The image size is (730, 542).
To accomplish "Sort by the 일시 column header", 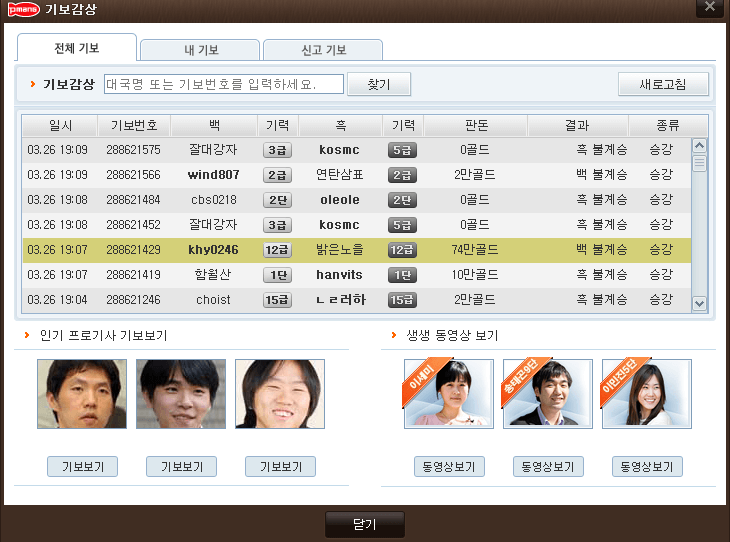I will coord(60,125).
